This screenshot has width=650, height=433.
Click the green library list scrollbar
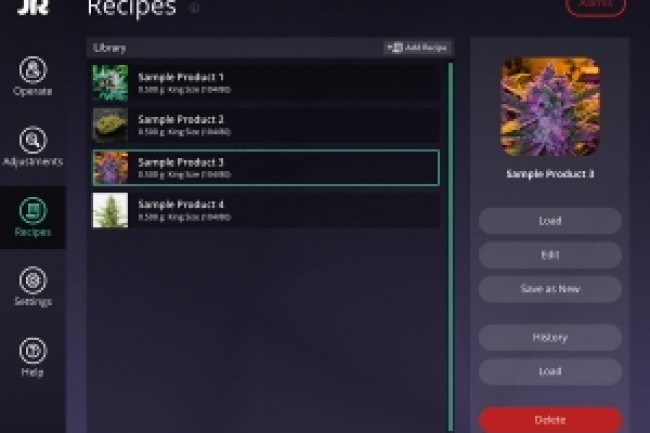tap(451, 247)
